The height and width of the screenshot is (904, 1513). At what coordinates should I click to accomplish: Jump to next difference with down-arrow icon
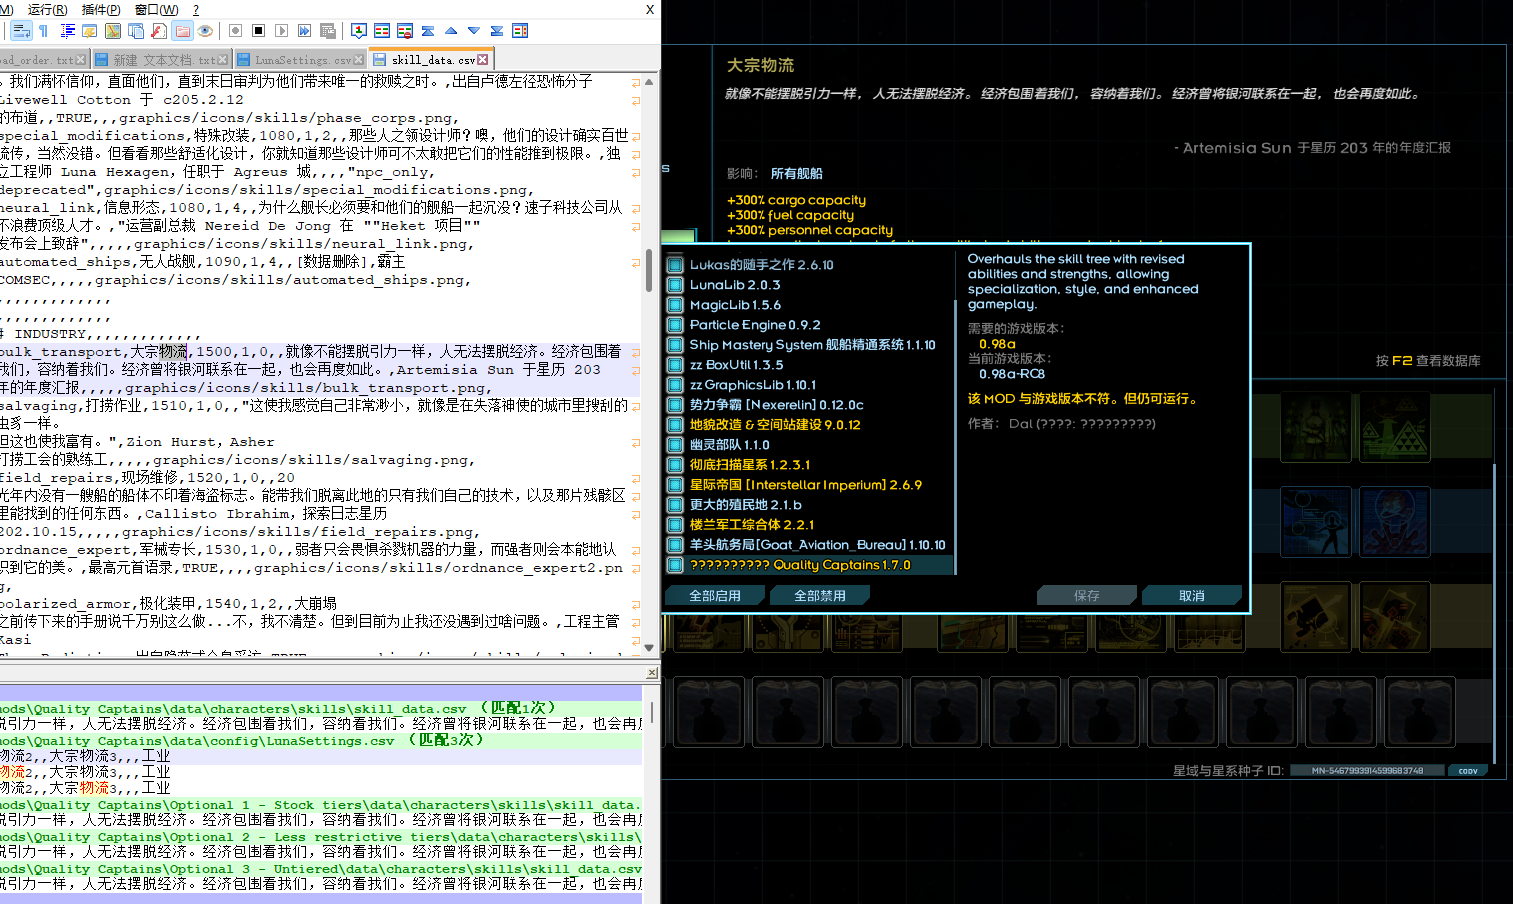pyautogui.click(x=473, y=31)
